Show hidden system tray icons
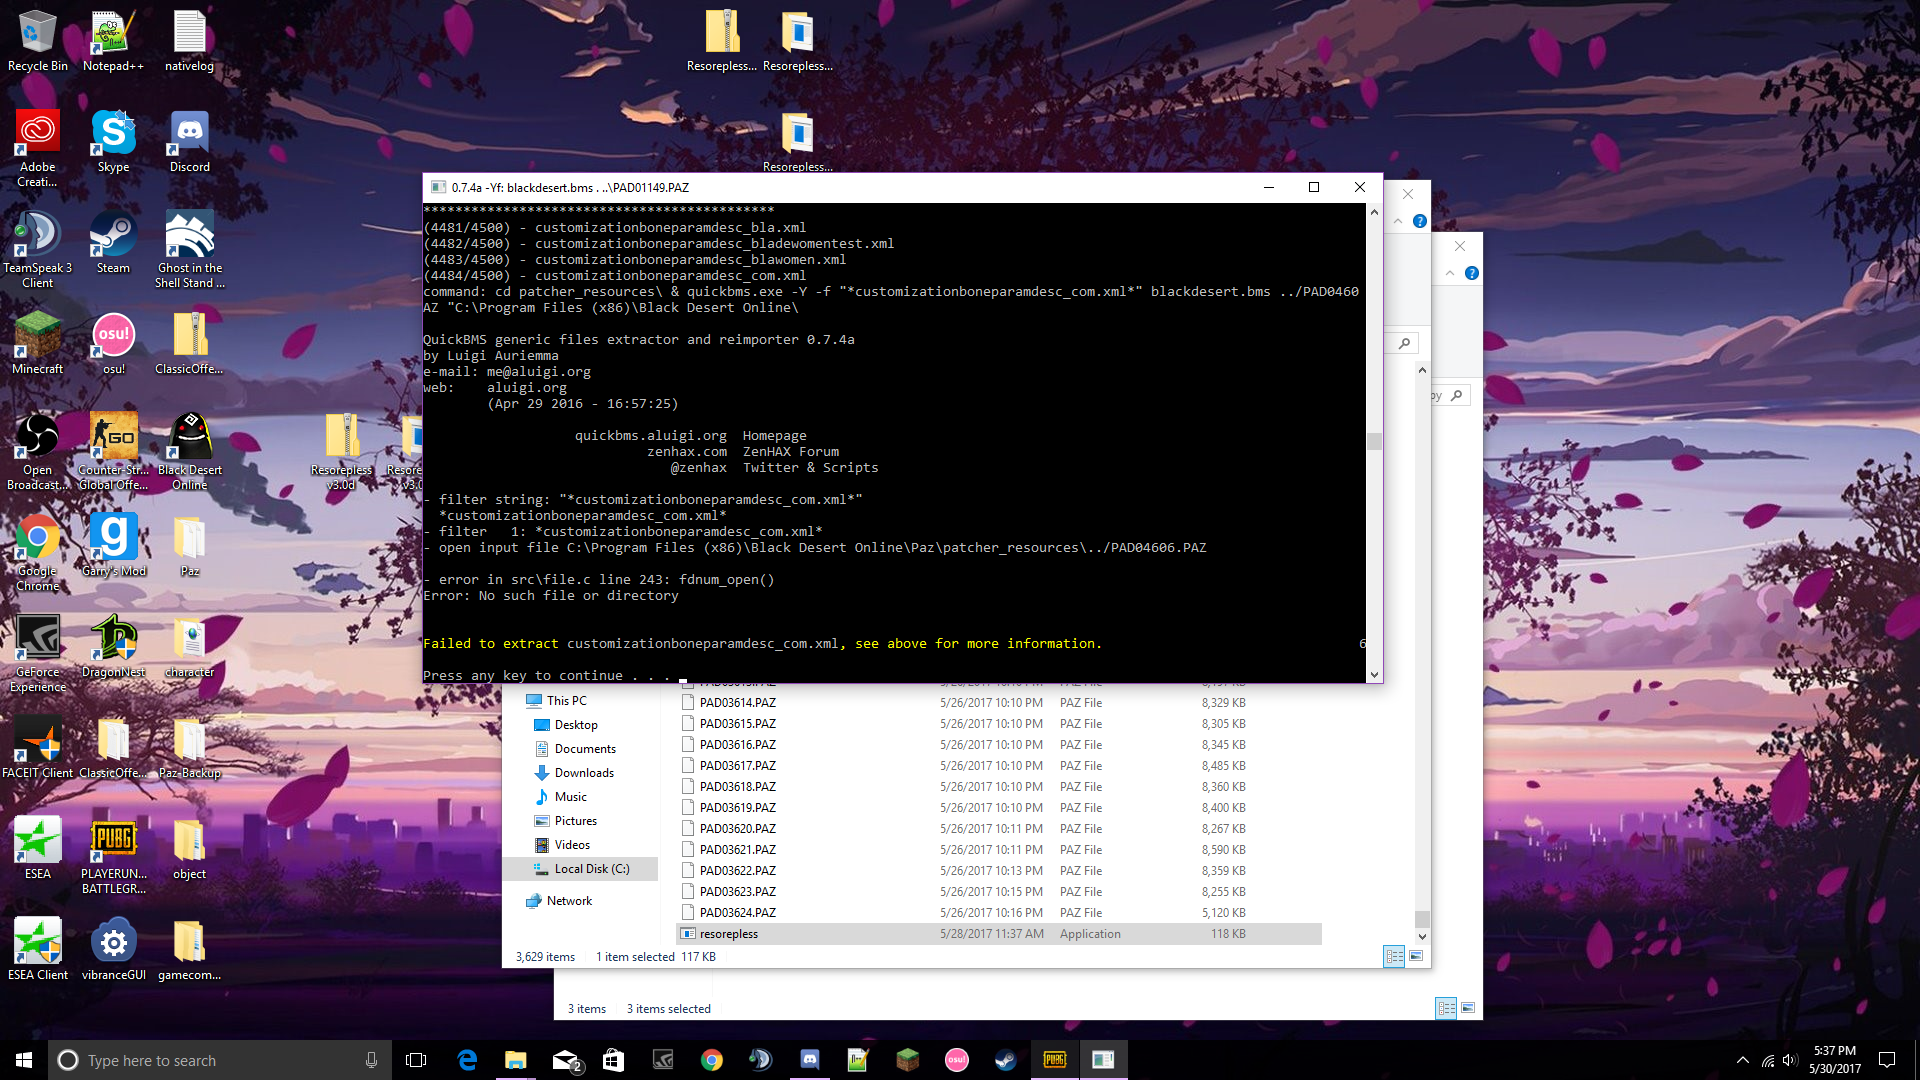Viewport: 1920px width, 1080px height. [x=1743, y=1060]
